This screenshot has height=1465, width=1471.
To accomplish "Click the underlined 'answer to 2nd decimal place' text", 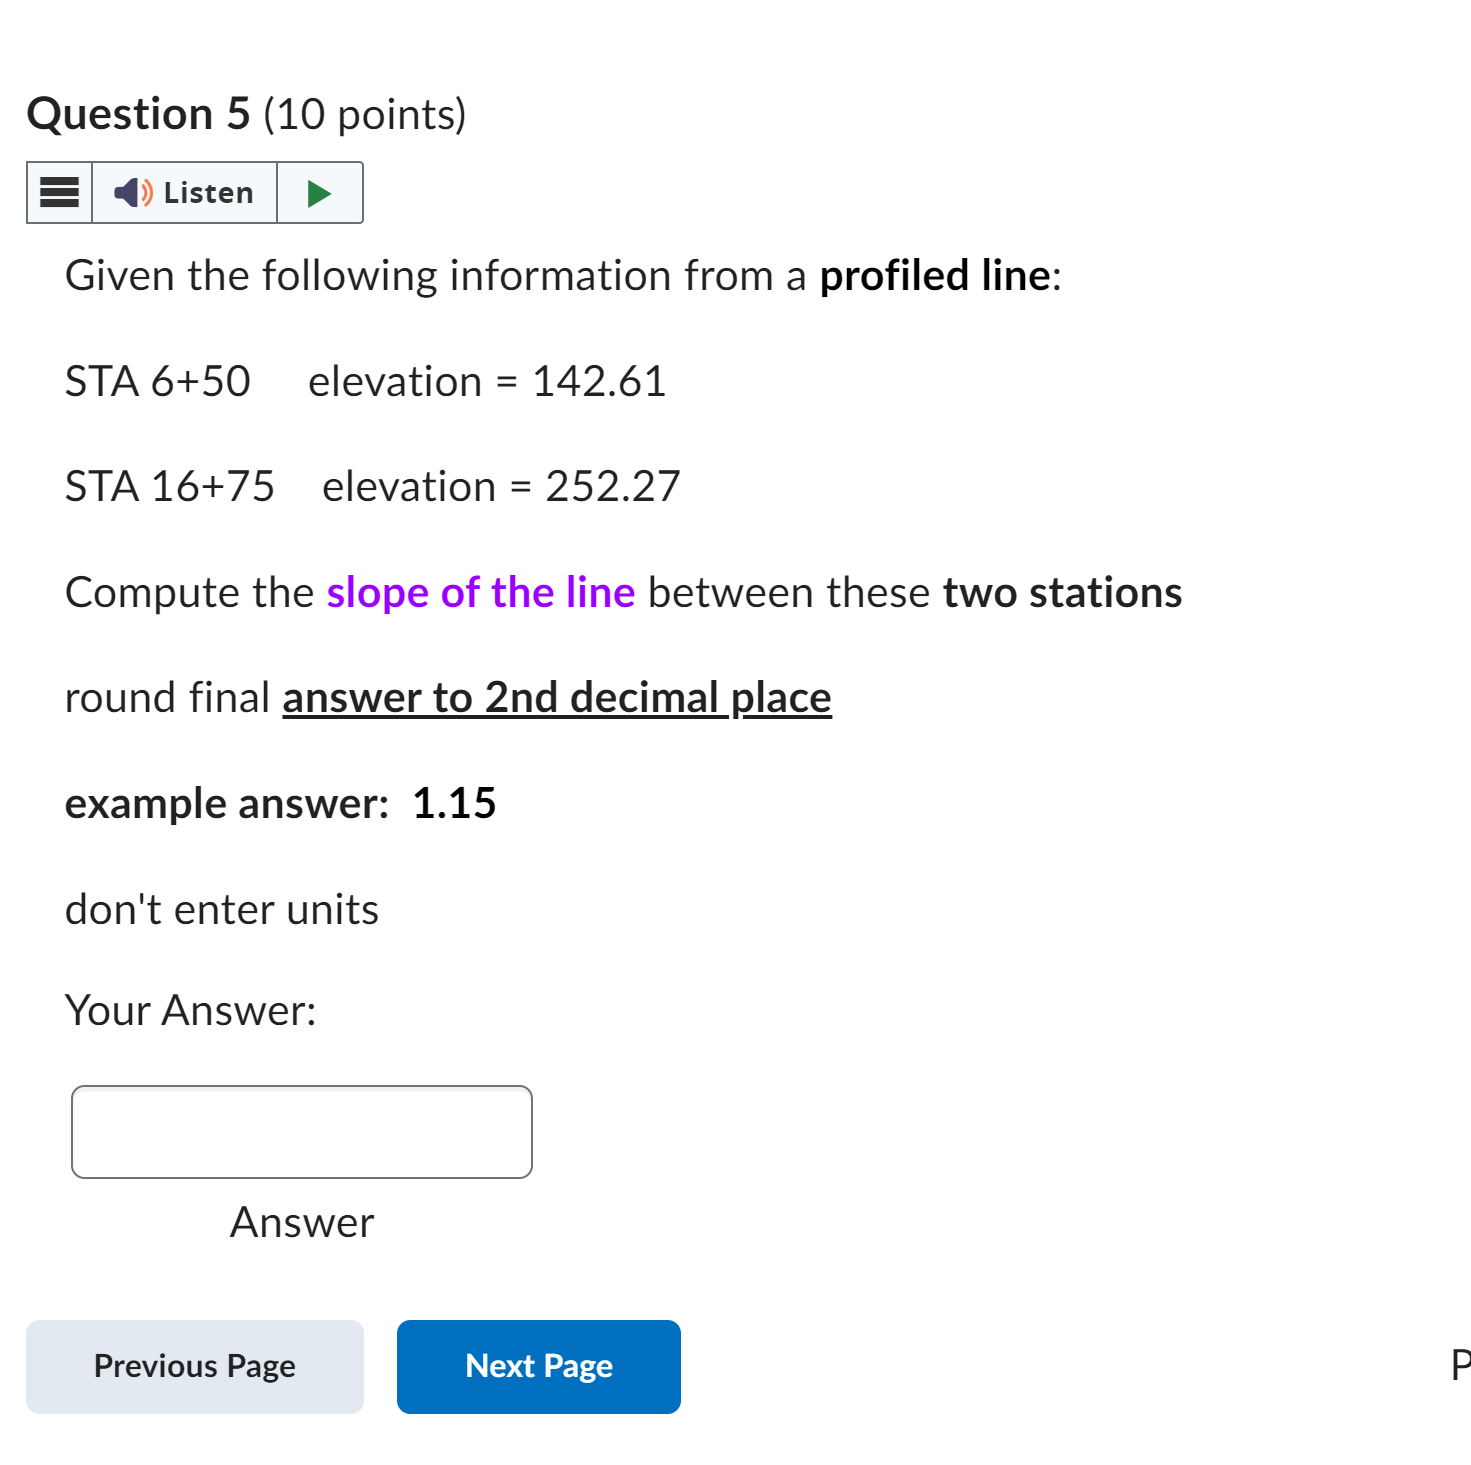I will tap(556, 697).
